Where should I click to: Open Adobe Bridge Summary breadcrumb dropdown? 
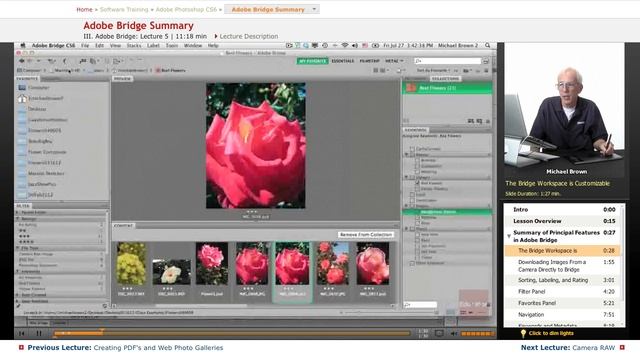(x=314, y=9)
